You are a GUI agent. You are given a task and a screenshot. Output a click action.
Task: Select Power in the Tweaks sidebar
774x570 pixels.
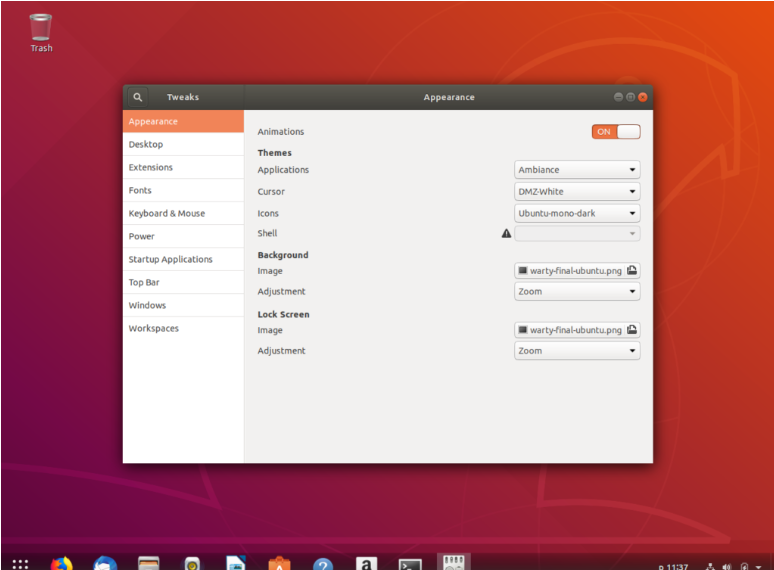pyautogui.click(x=183, y=236)
